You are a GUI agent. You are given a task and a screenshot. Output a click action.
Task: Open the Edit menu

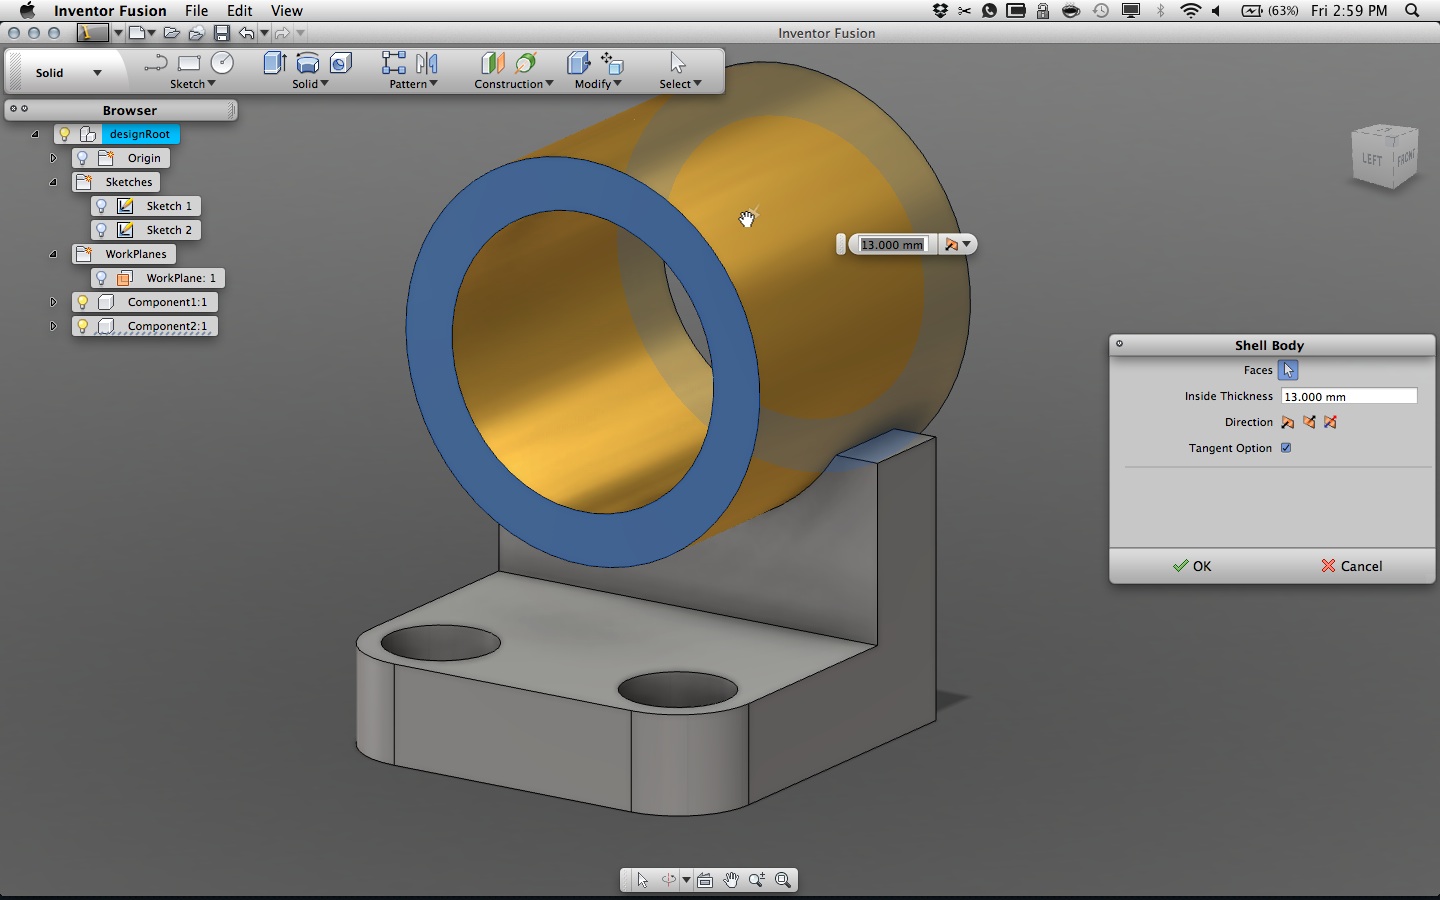(240, 11)
